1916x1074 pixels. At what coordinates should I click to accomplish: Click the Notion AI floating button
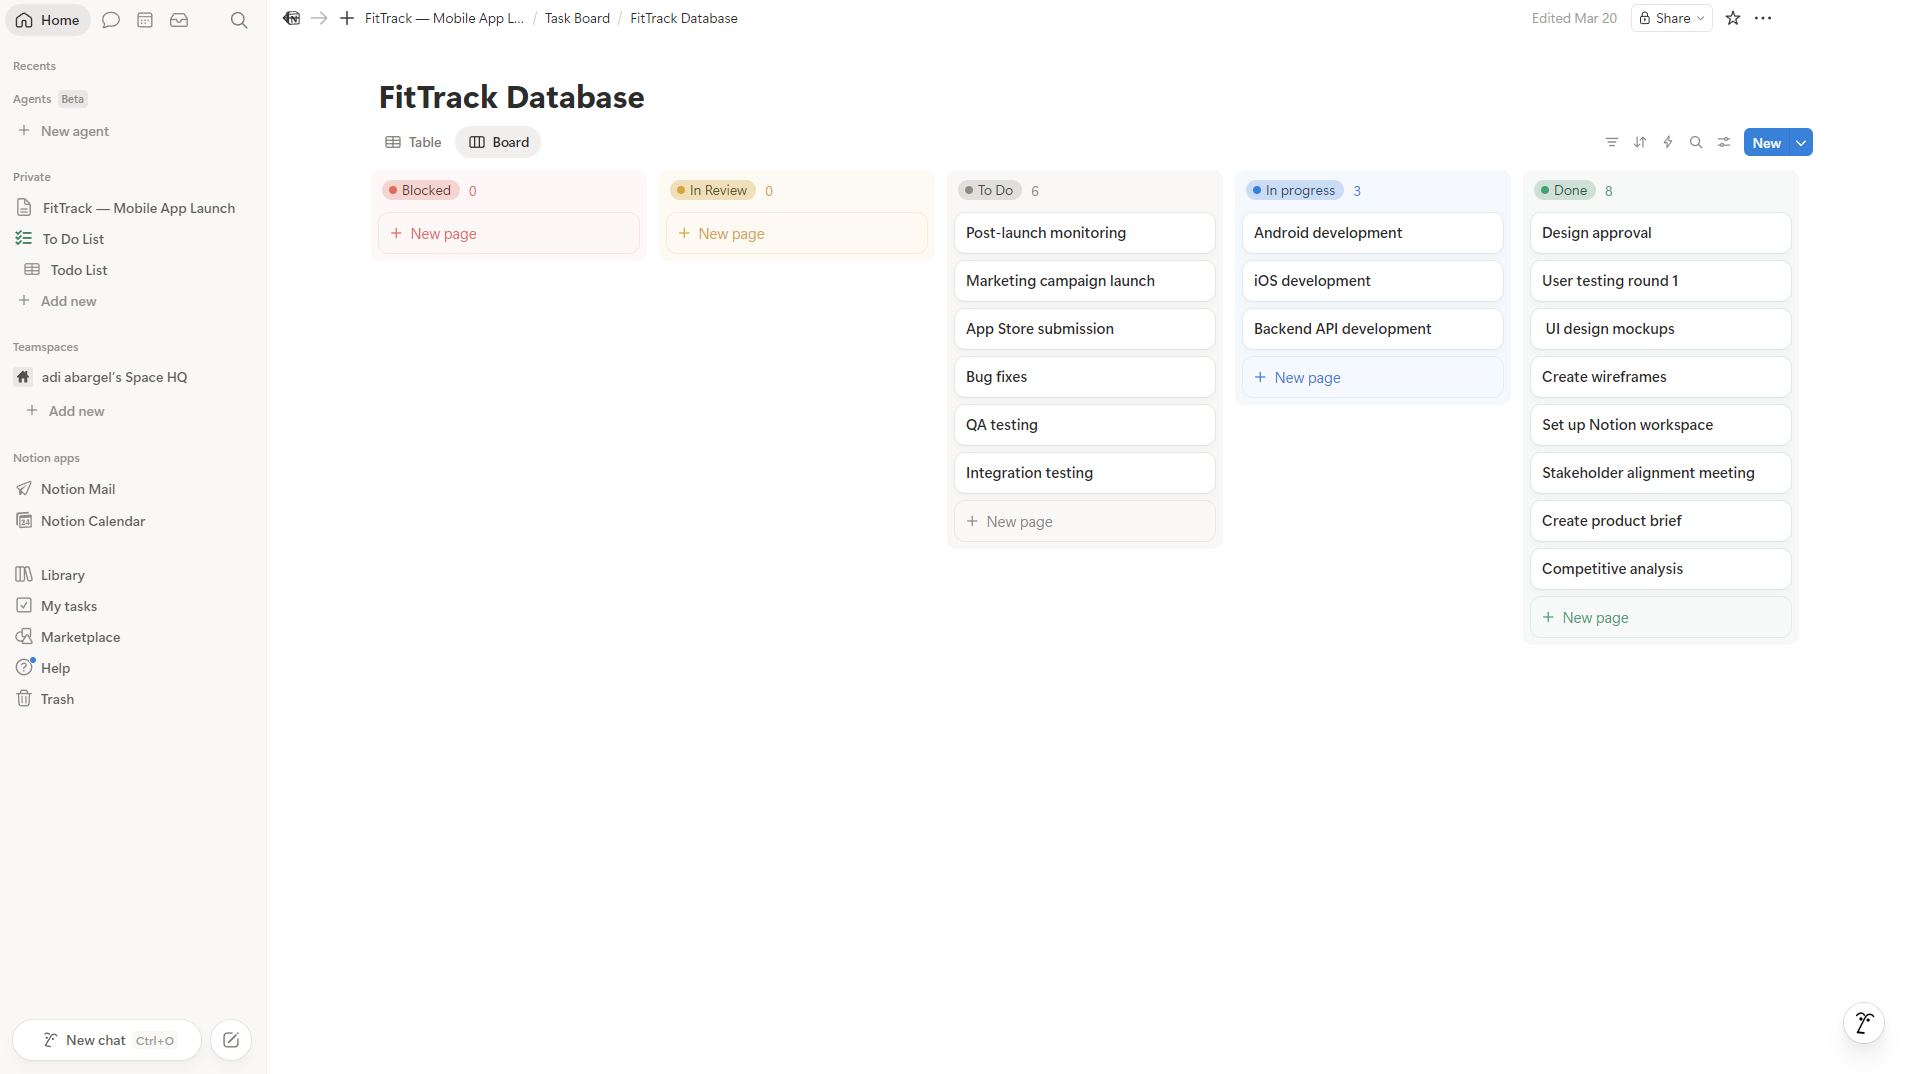1863,1022
